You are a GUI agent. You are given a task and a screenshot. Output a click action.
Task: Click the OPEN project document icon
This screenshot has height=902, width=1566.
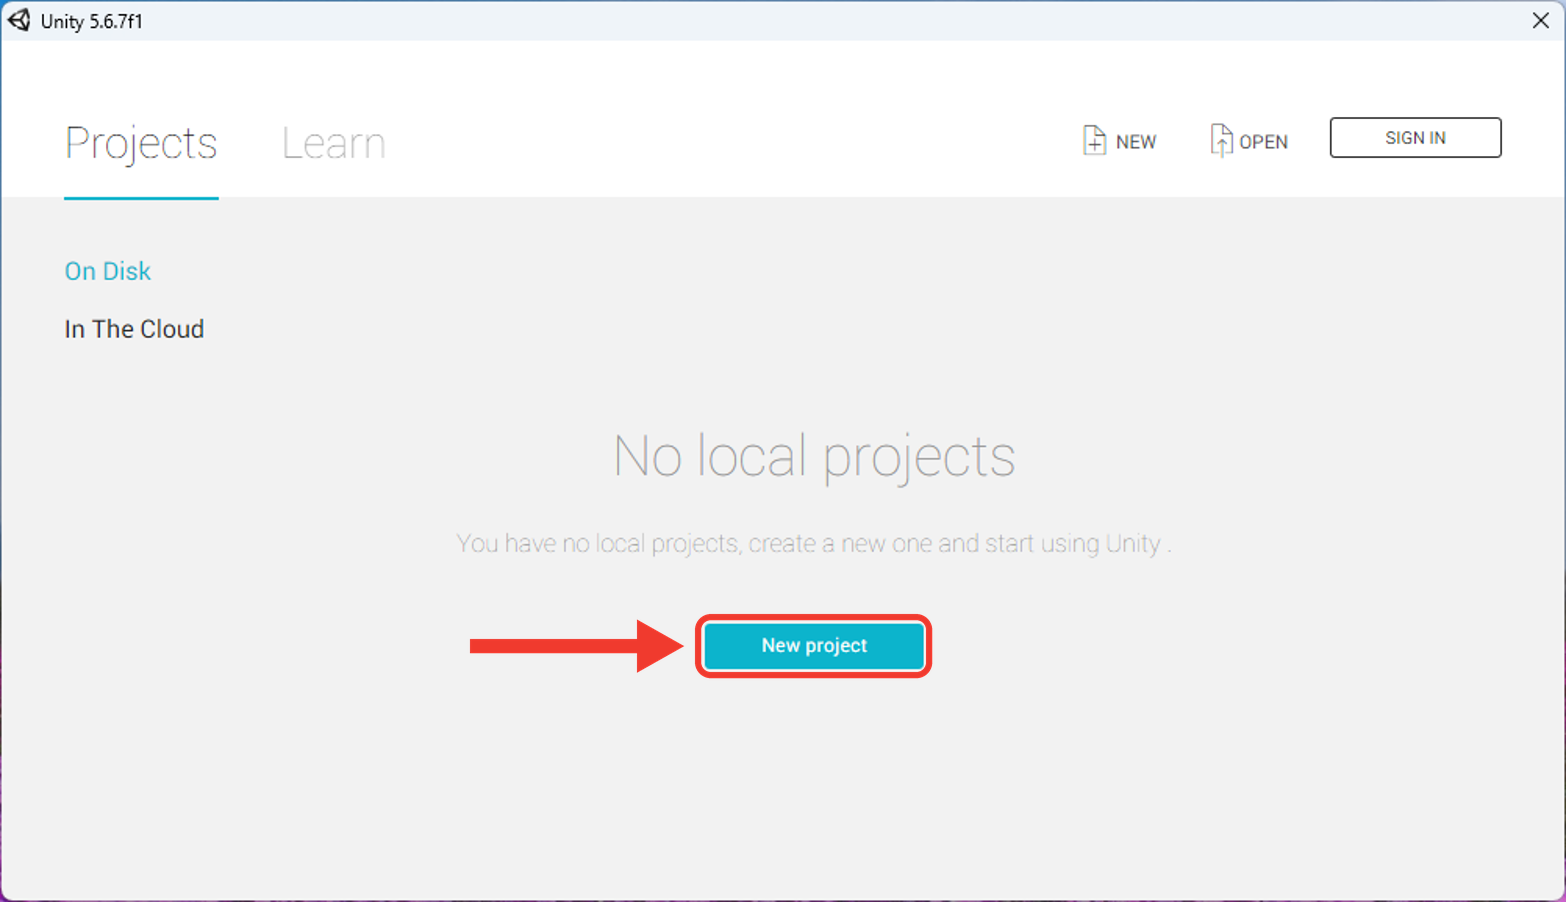1221,140
